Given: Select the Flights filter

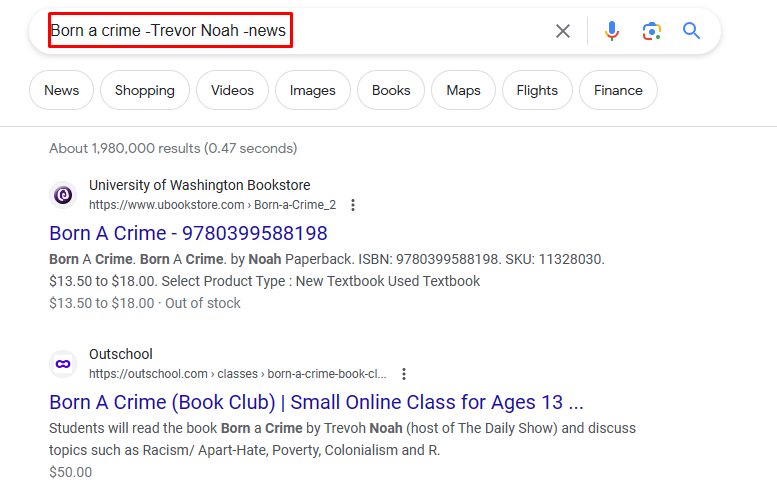Looking at the screenshot, I should click(537, 90).
